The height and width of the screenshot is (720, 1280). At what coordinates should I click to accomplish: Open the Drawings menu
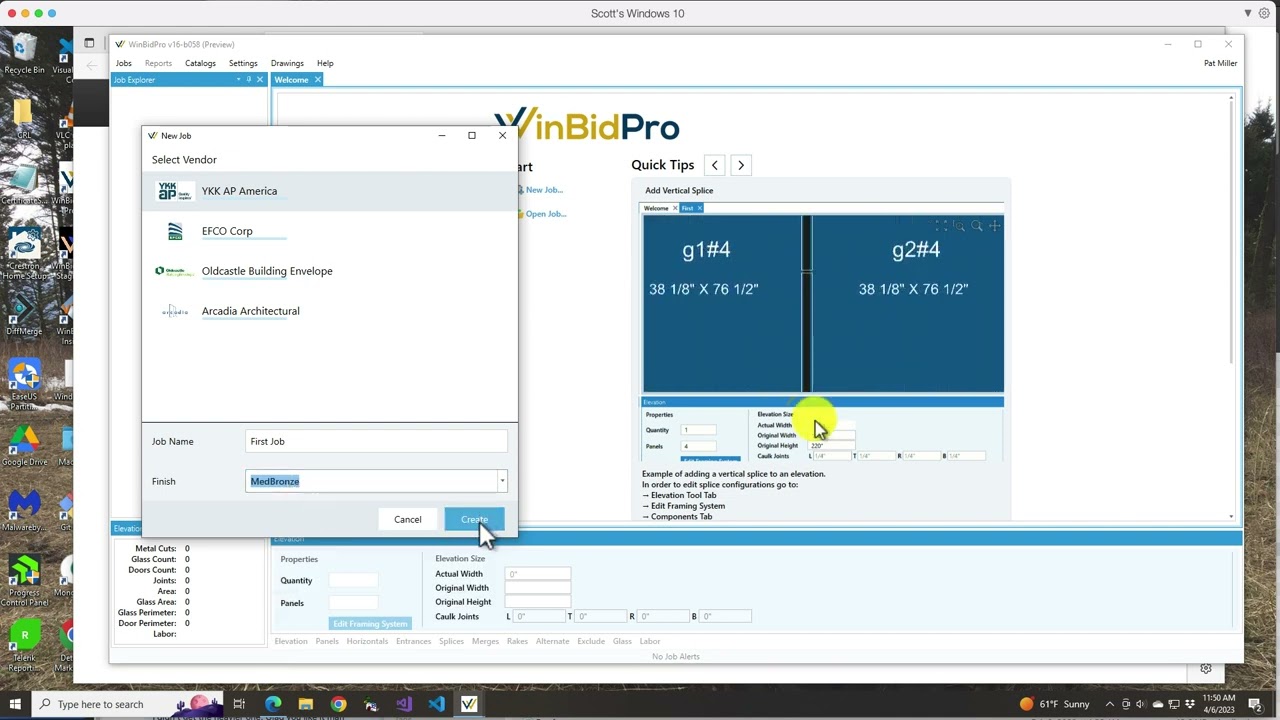[x=287, y=63]
